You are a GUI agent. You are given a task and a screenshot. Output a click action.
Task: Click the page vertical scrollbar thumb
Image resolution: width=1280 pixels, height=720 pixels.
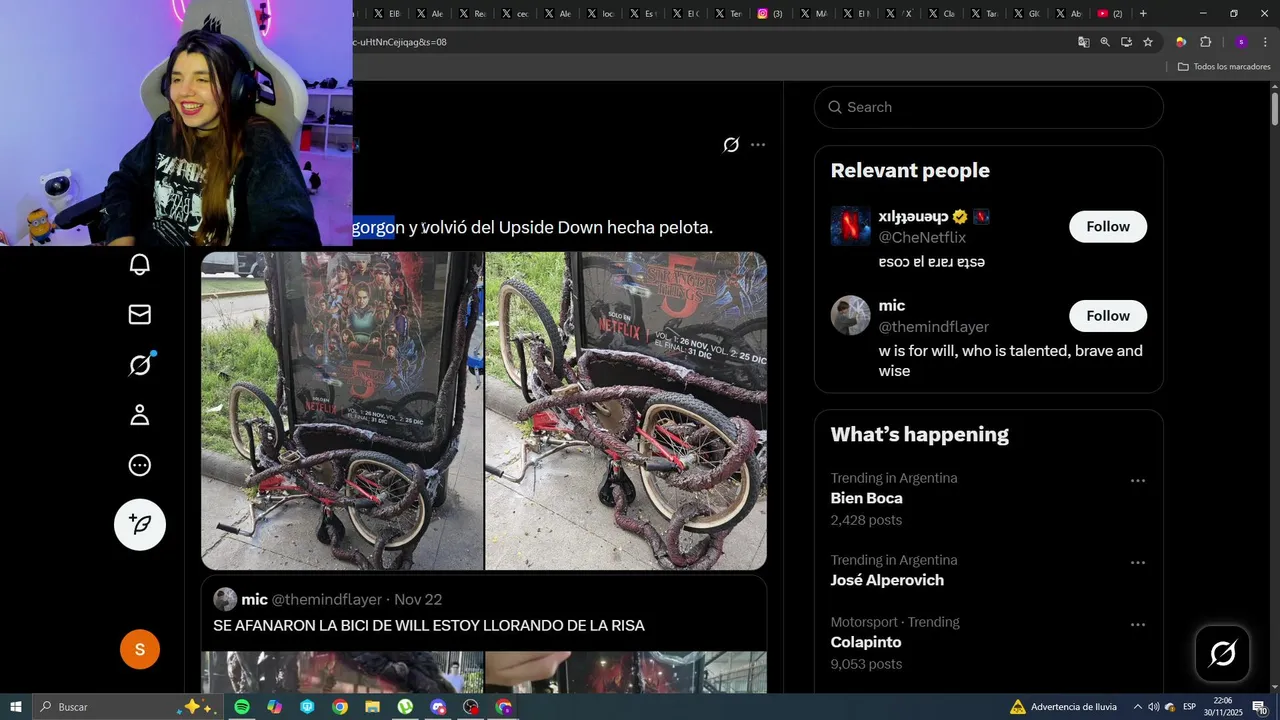pos(1275,108)
